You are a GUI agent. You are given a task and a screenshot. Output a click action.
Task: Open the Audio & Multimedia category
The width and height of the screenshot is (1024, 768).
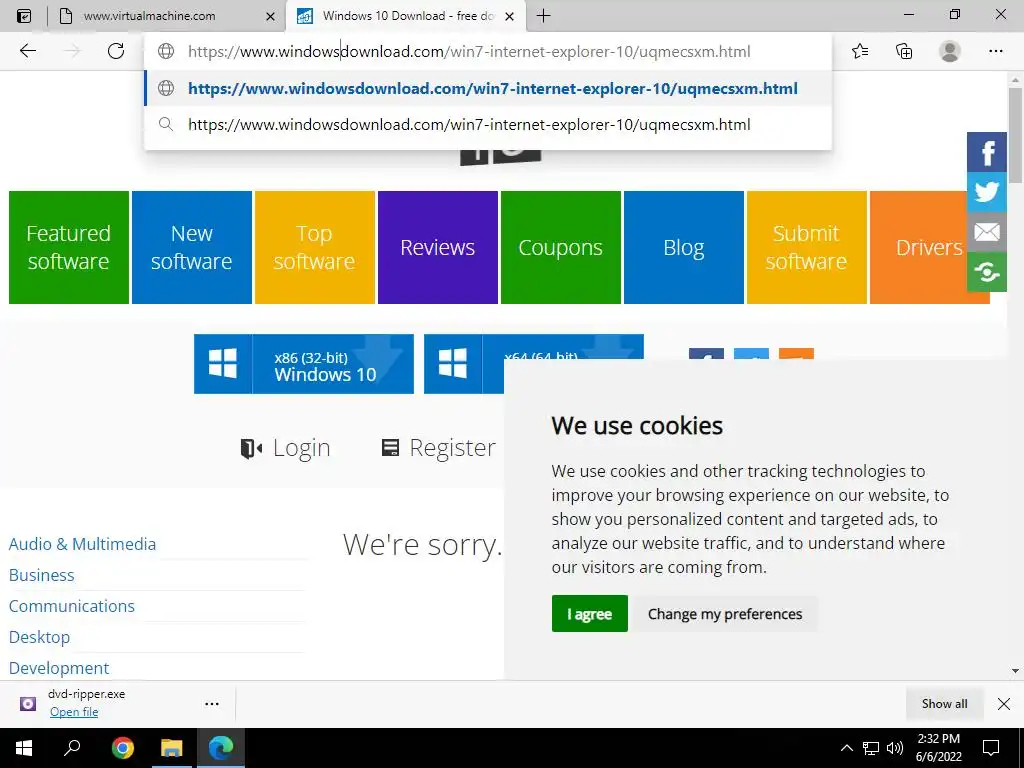(82, 544)
